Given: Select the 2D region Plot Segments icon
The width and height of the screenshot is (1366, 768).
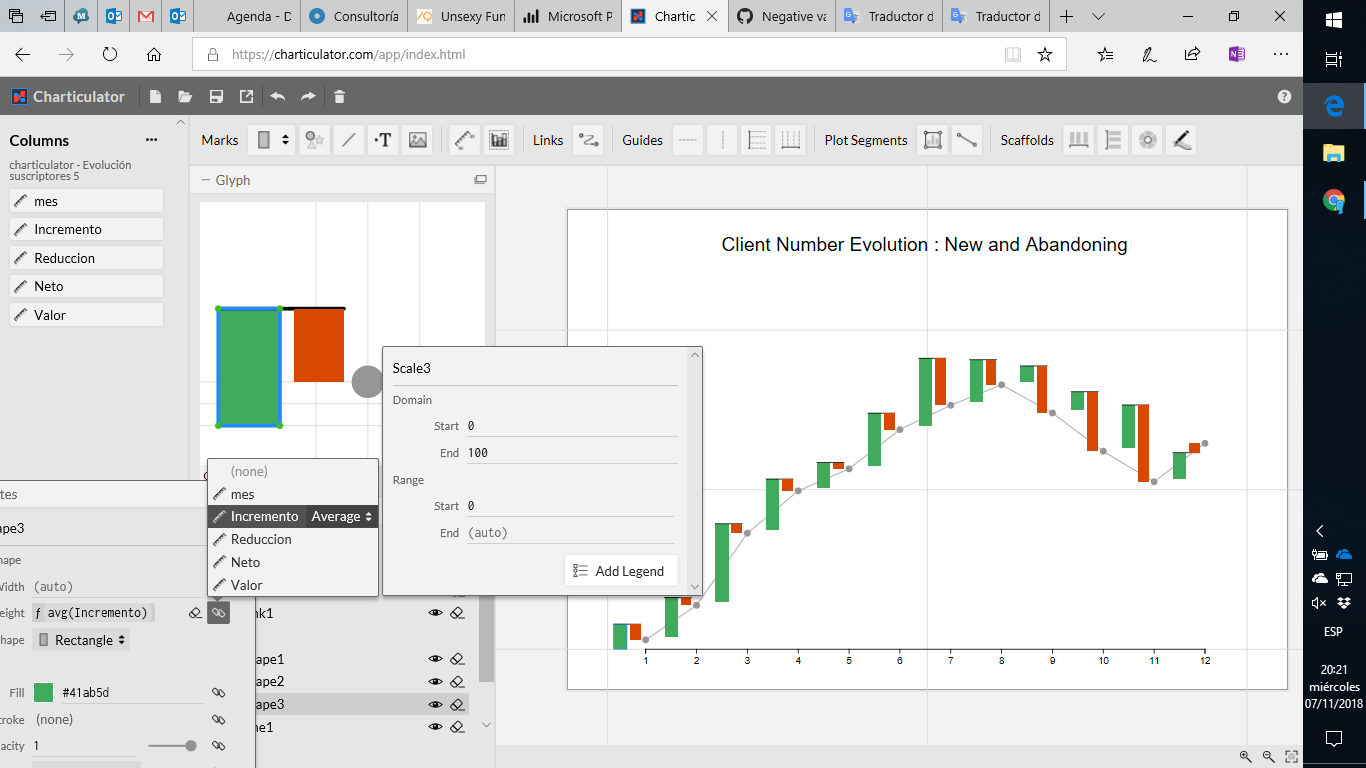Looking at the screenshot, I should click(932, 139).
